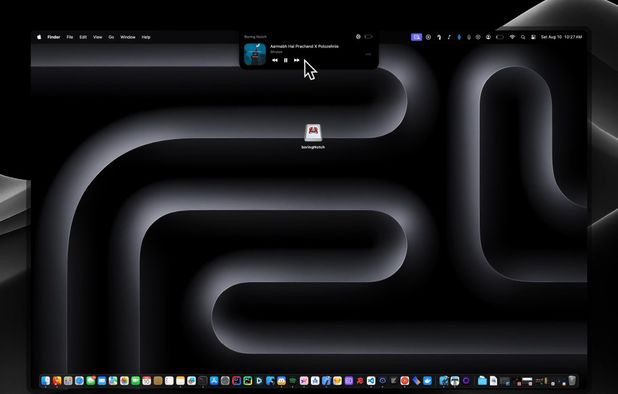The width and height of the screenshot is (618, 394).
Task: Launch Visual Studio Code from Dock
Action: (371, 381)
